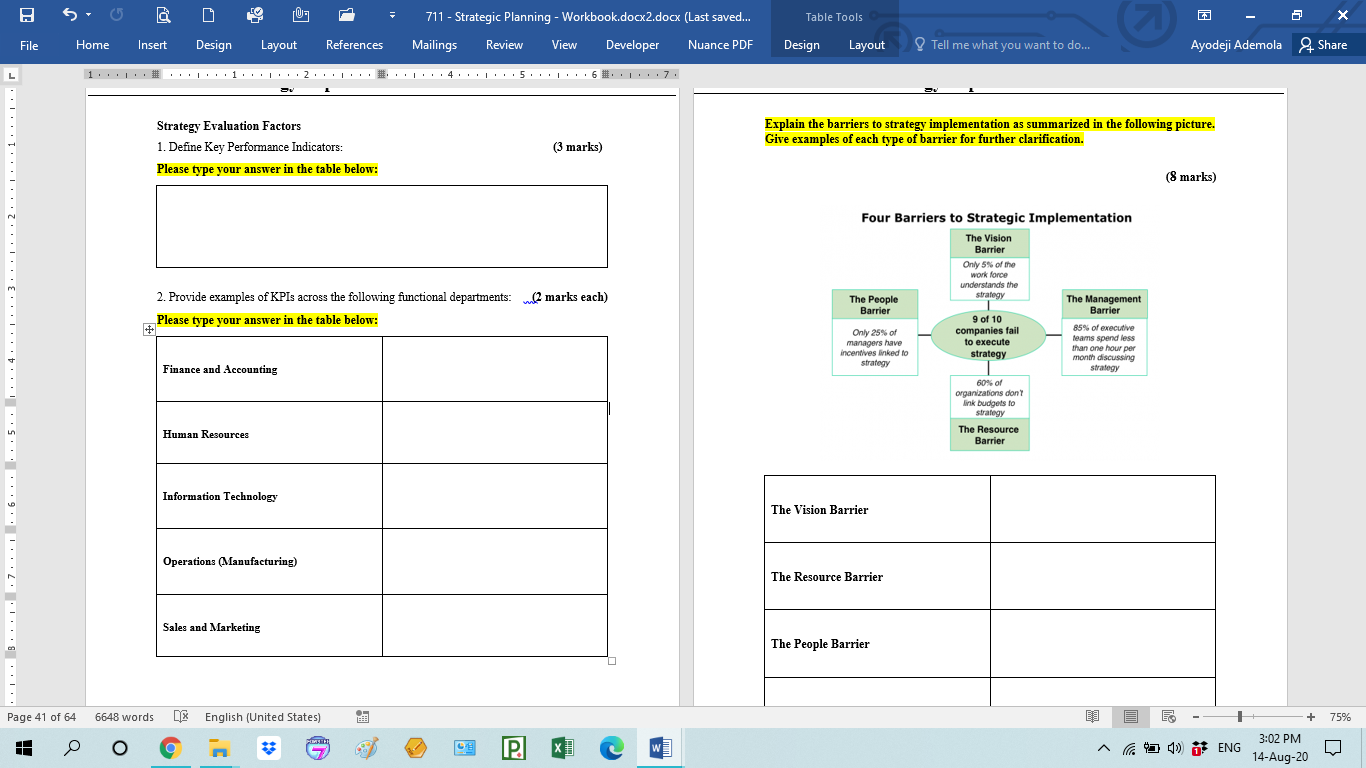Screen dimensions: 1366x768
Task: Click the macro recording status bar icon
Action: pos(361,716)
